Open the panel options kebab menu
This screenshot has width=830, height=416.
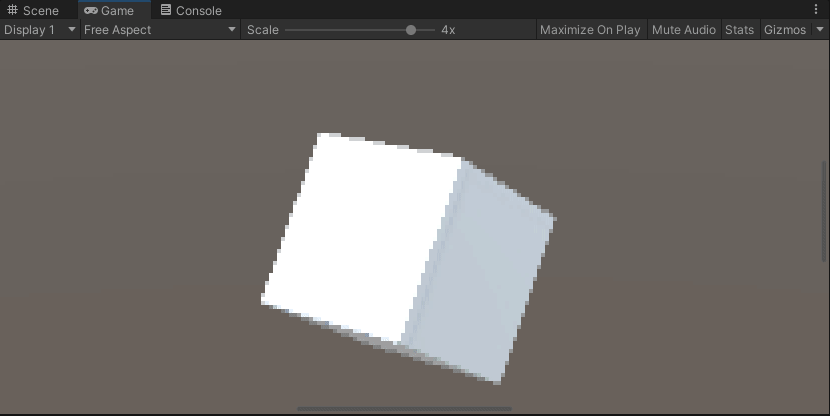(816, 10)
